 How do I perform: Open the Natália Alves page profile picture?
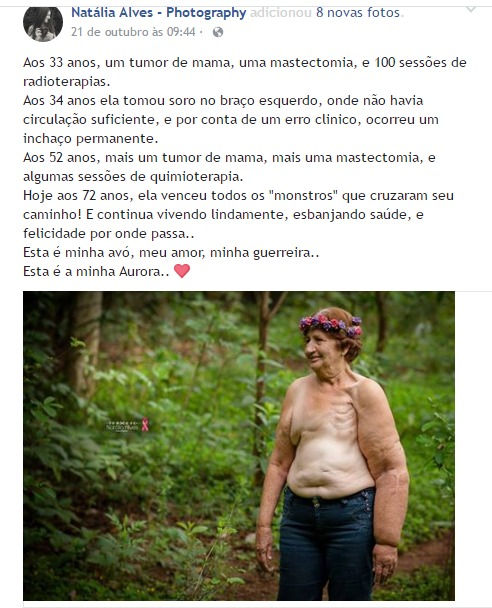click(x=43, y=23)
